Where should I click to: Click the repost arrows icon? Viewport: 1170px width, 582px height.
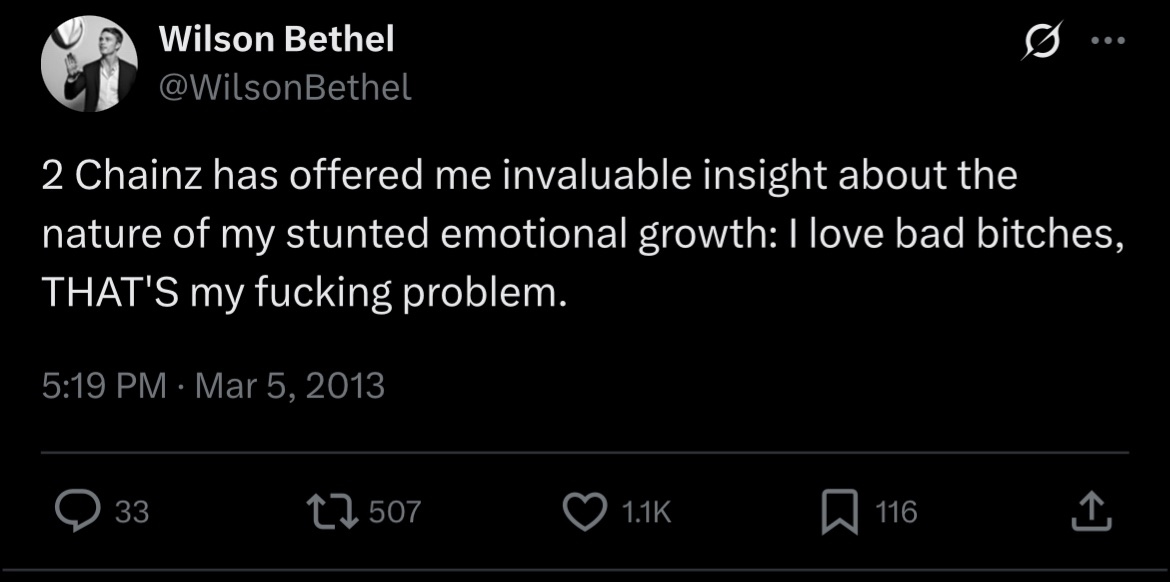coord(334,512)
